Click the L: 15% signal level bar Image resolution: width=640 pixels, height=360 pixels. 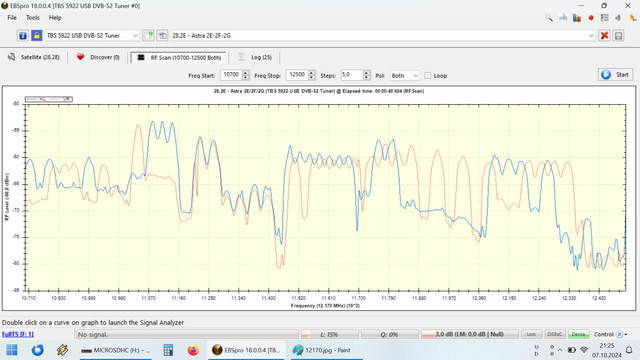coord(329,334)
